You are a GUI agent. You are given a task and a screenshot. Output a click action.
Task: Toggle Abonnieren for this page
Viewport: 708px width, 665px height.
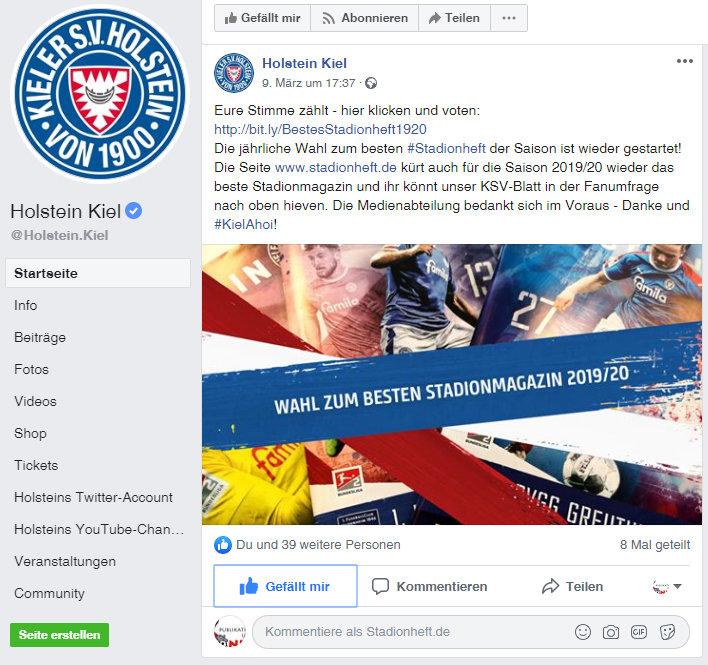[364, 18]
